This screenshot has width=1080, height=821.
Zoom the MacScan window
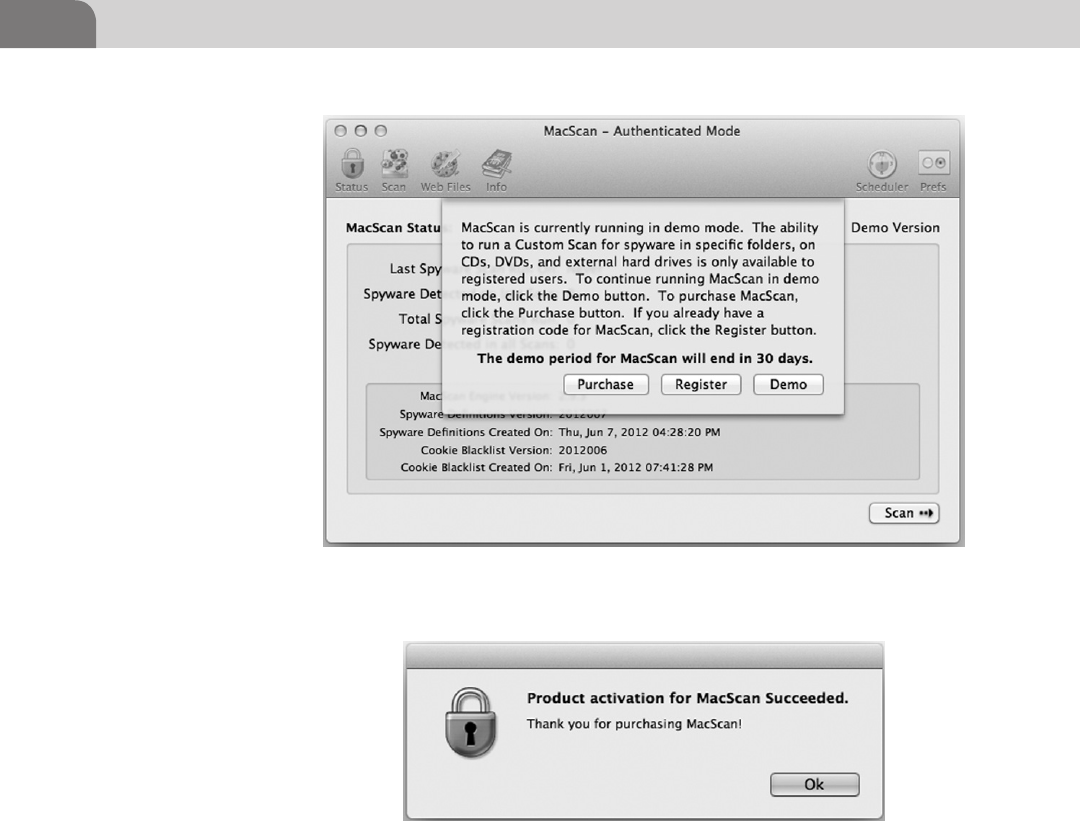[x=380, y=131]
